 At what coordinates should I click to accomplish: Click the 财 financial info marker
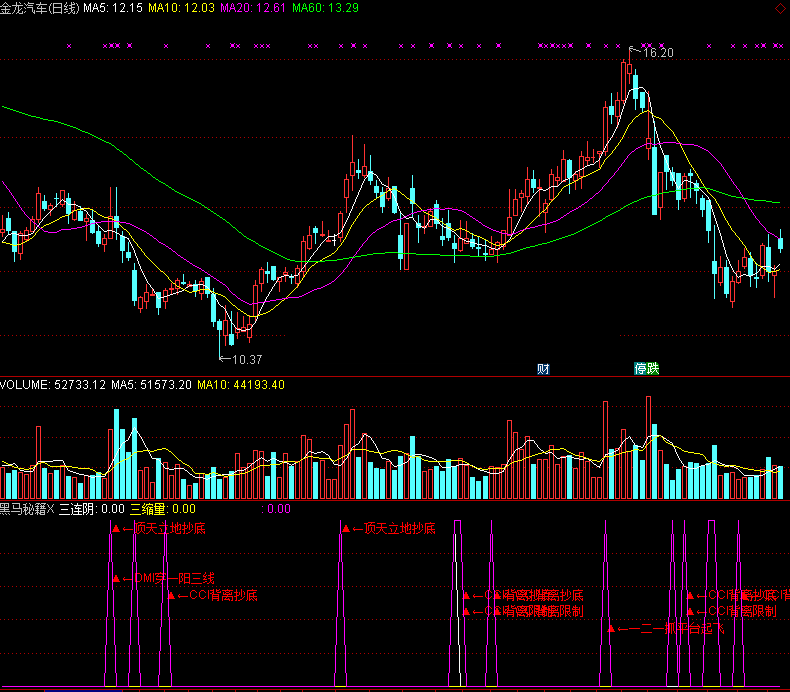pyautogui.click(x=543, y=368)
